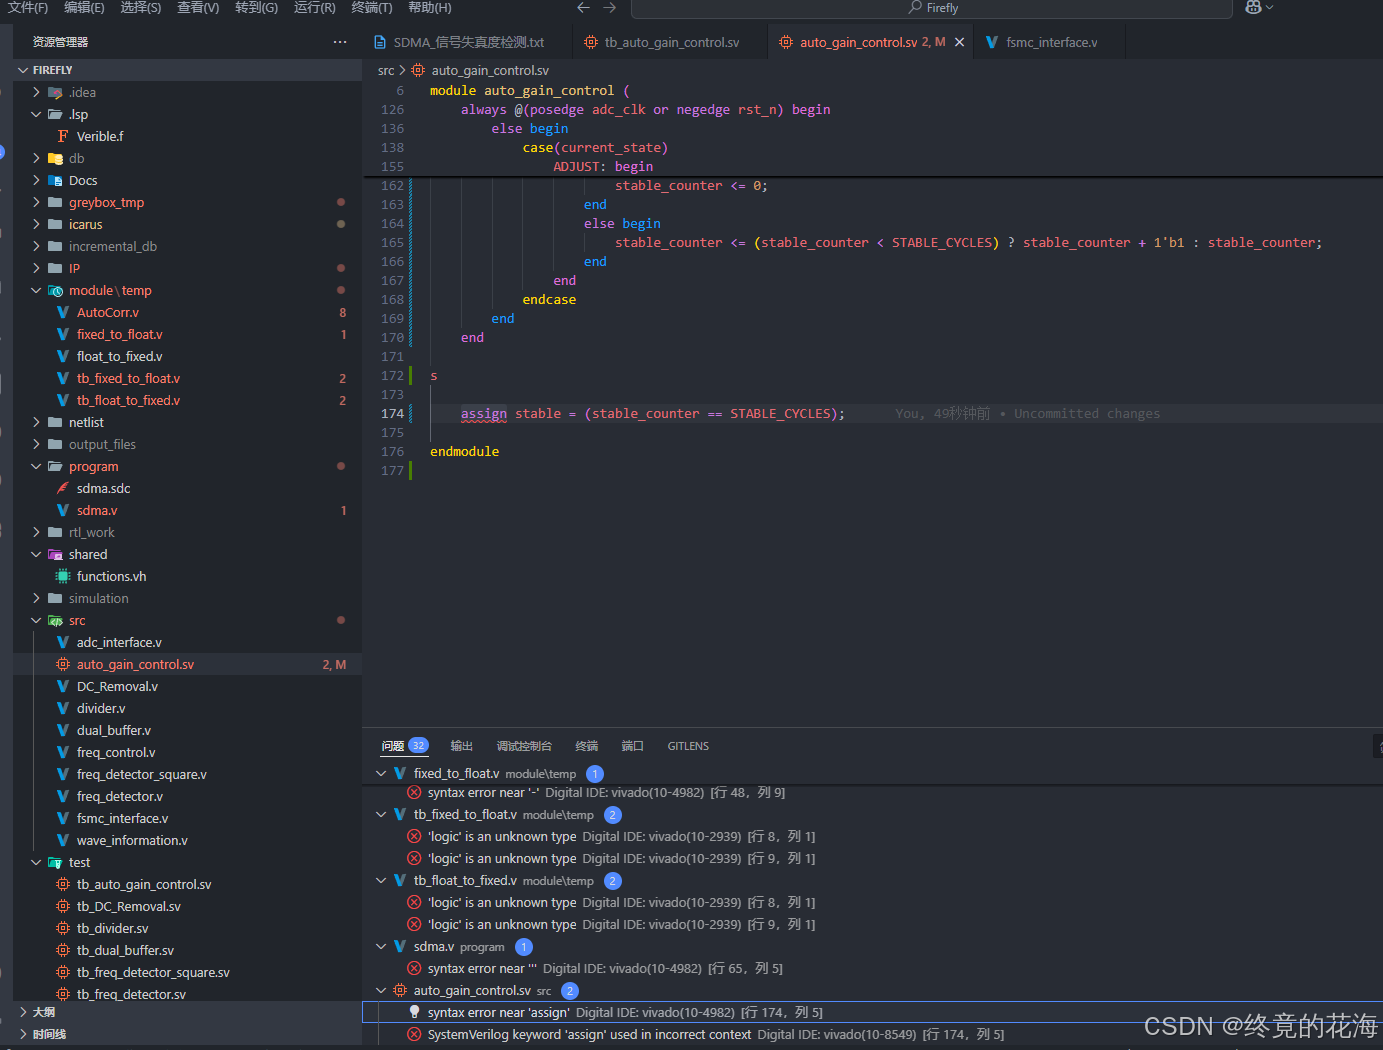The image size is (1383, 1050).
Task: Click line number 172 in gutter
Action: (x=392, y=375)
